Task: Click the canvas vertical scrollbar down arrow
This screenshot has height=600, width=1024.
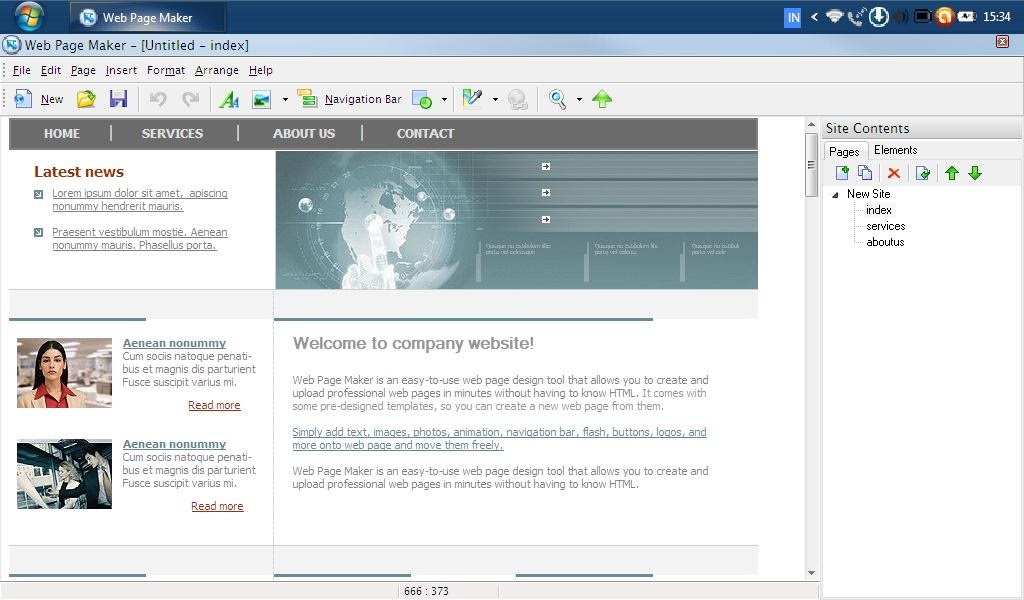Action: (811, 573)
